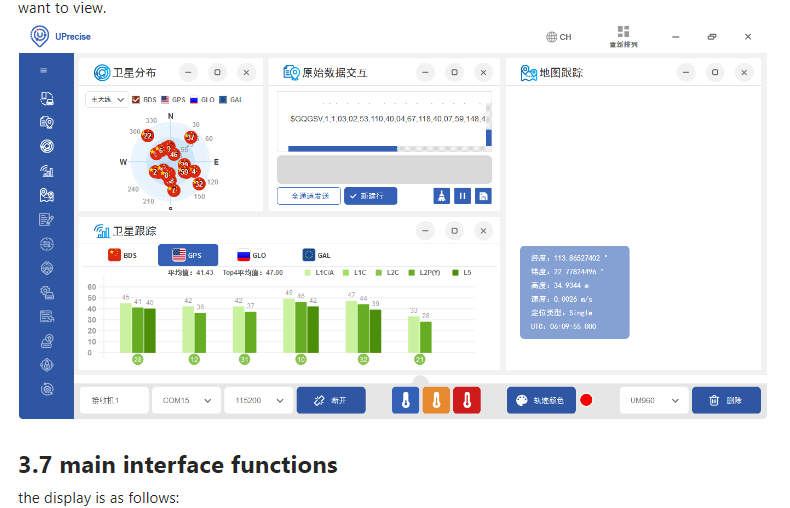Screen dimensions: 790x508
Task: Click the gear-with-device sidebar icon
Action: tap(47, 292)
